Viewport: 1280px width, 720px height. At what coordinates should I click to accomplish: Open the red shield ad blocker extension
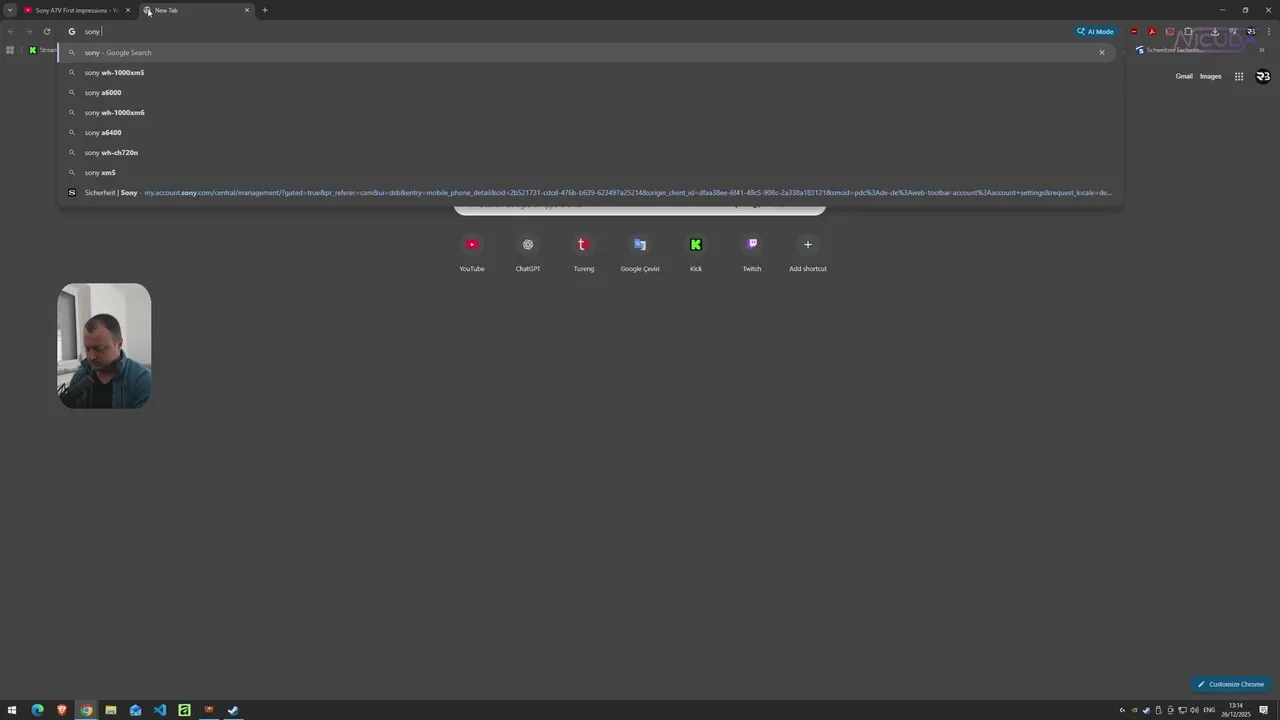1134,31
